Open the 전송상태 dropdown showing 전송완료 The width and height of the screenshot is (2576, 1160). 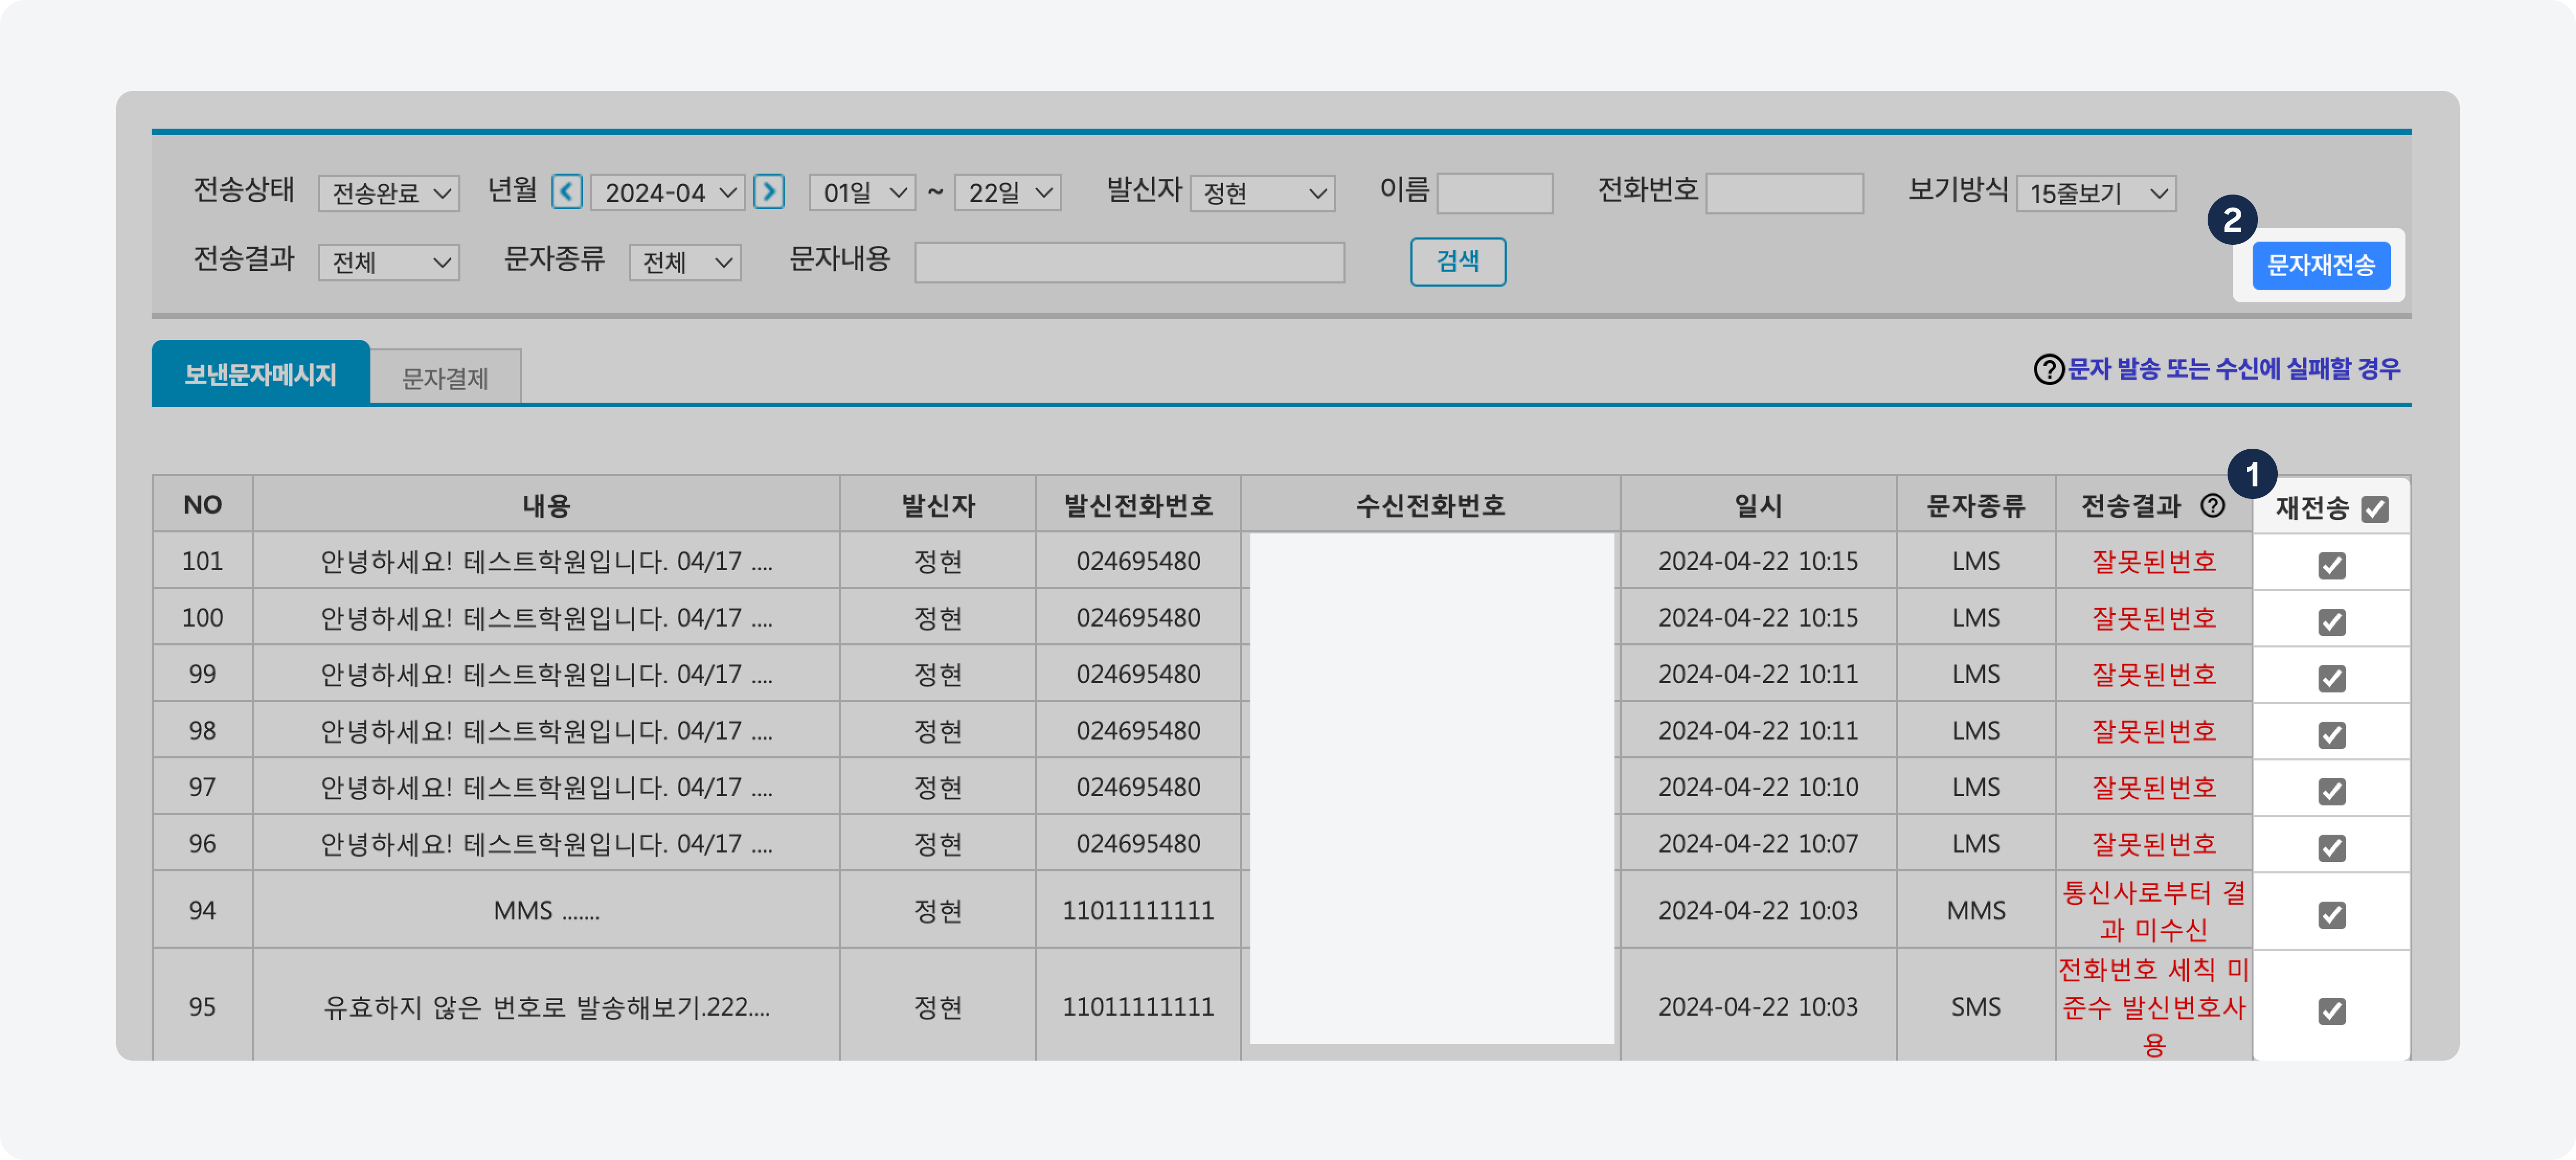point(389,193)
